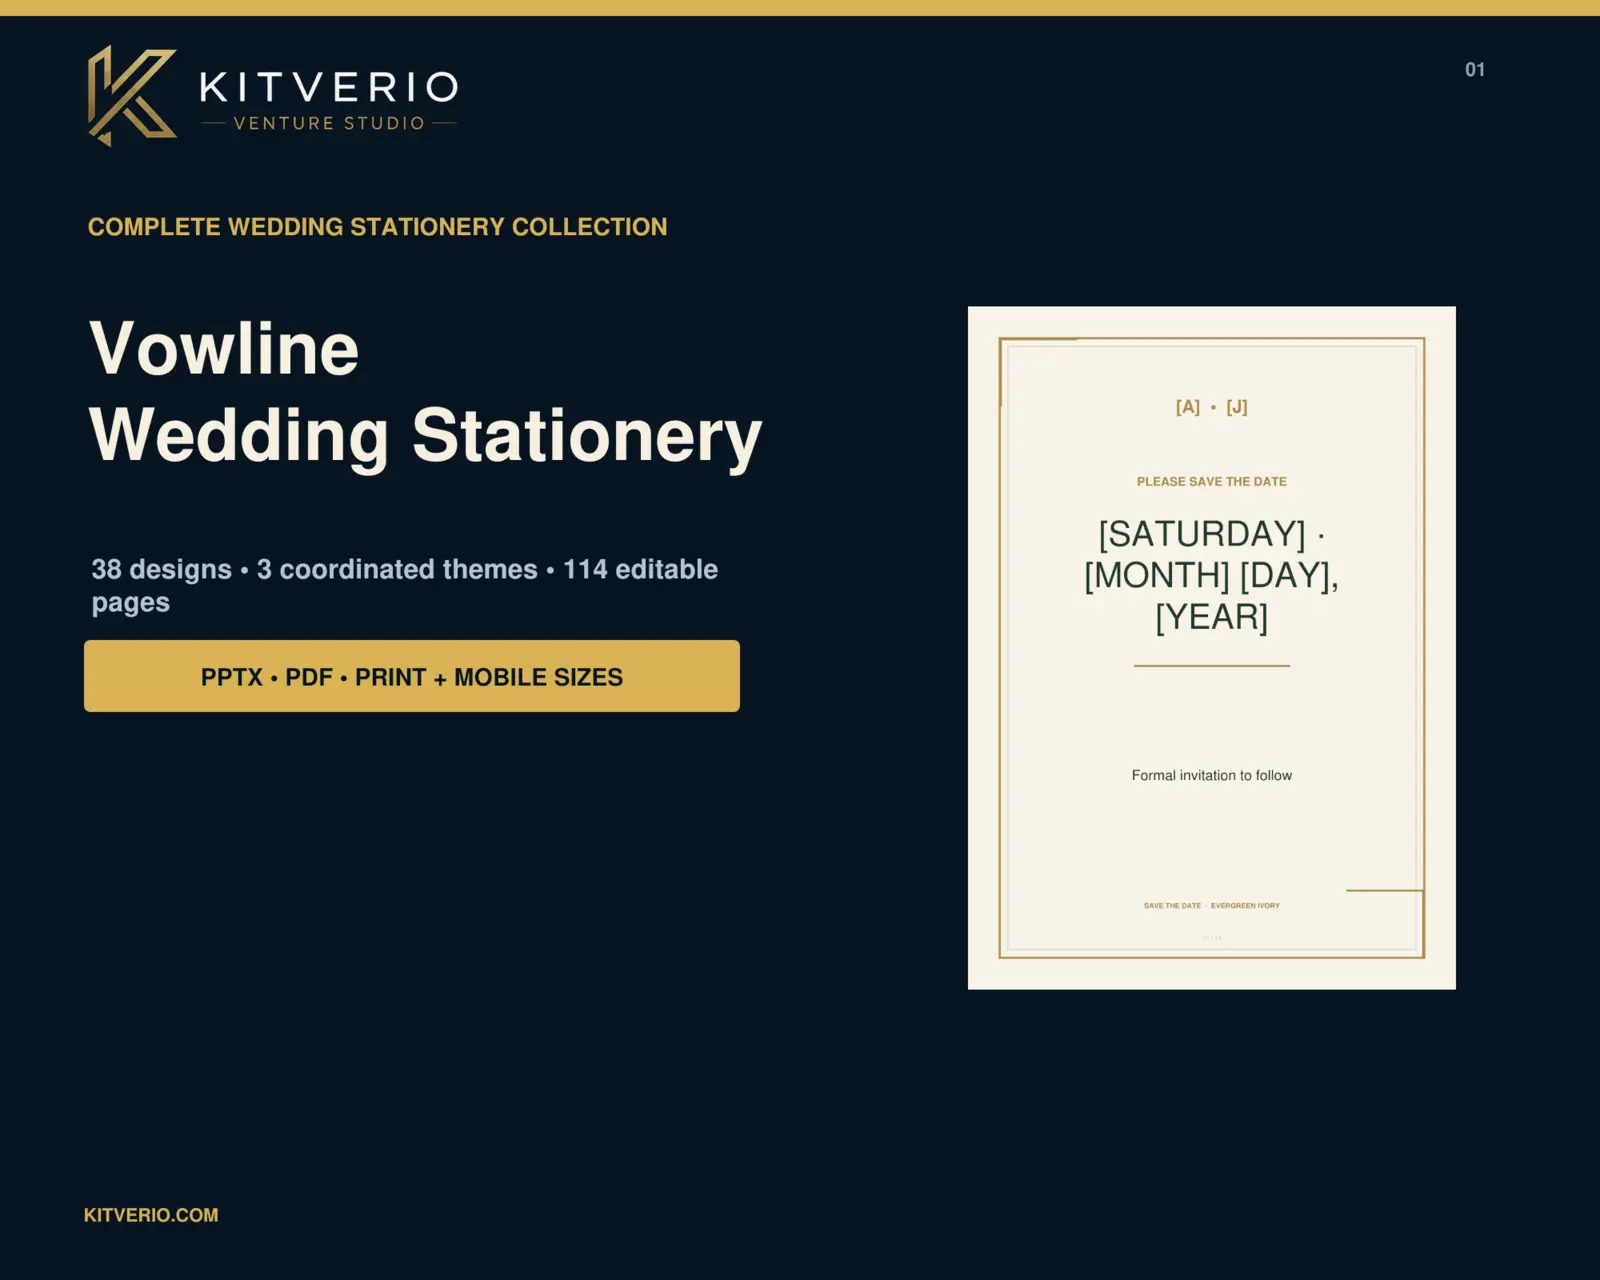
Task: Select the Complete Wedding Stationery Collection heading
Action: coord(377,227)
